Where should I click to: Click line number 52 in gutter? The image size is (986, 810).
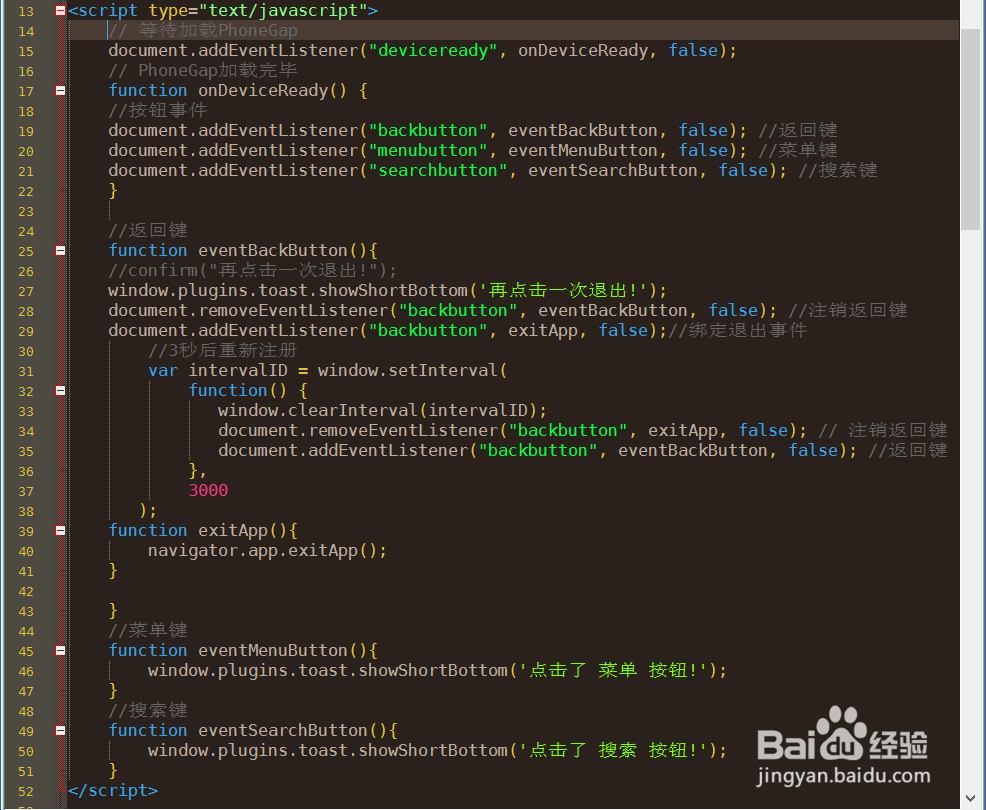[x=26, y=792]
